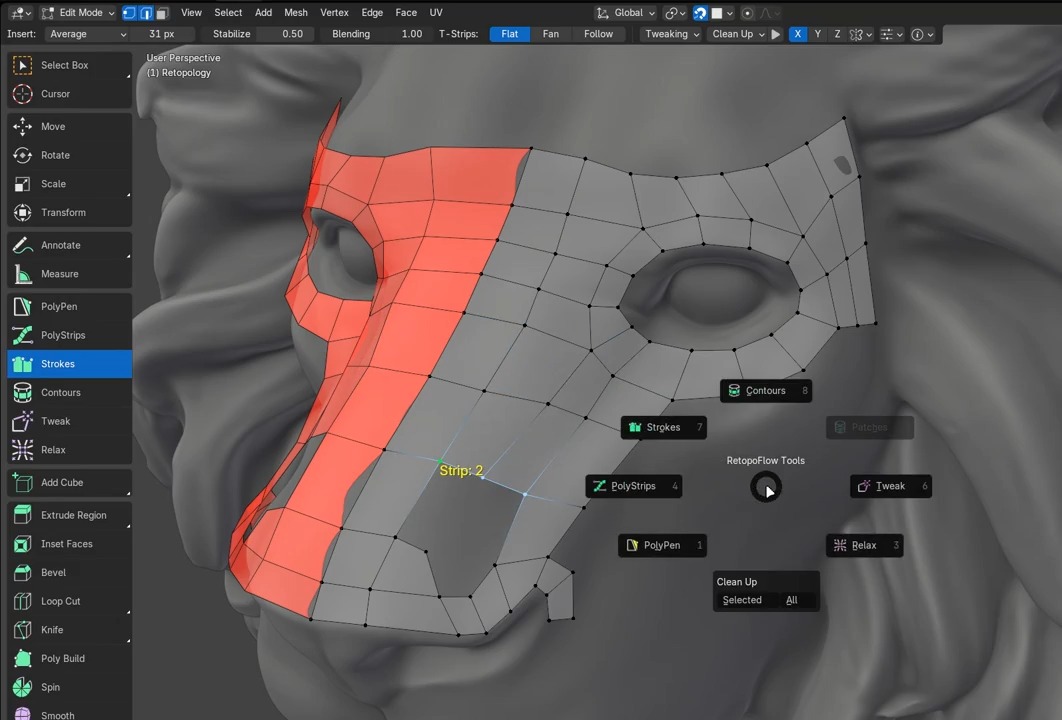This screenshot has width=1062, height=720.
Task: Choose the Spin tool
Action: click(70, 687)
